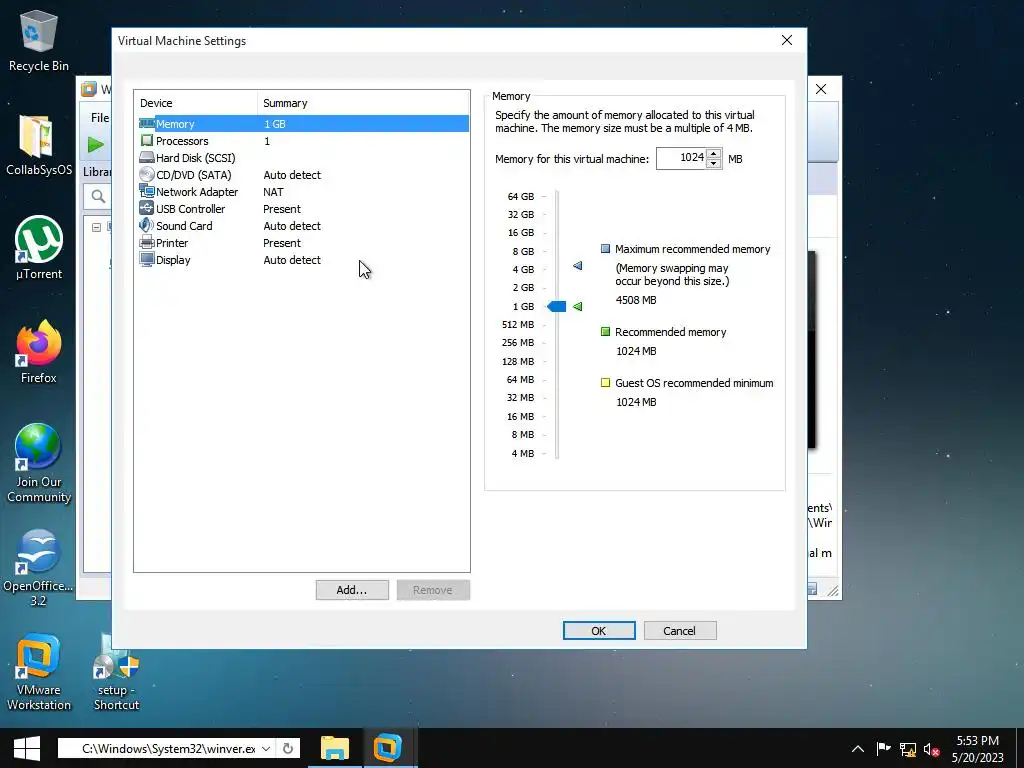Click the network tray icon
The height and width of the screenshot is (768, 1024).
click(x=908, y=749)
